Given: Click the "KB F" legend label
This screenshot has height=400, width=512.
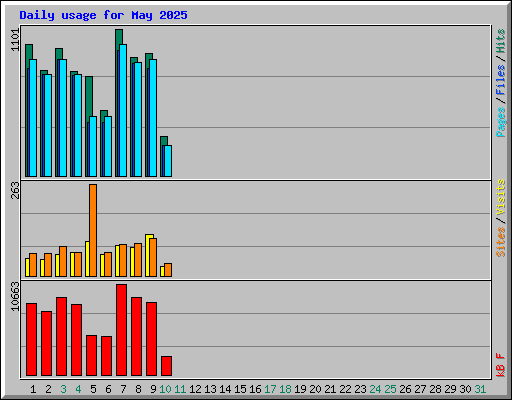Looking at the screenshot, I should coord(501,365).
